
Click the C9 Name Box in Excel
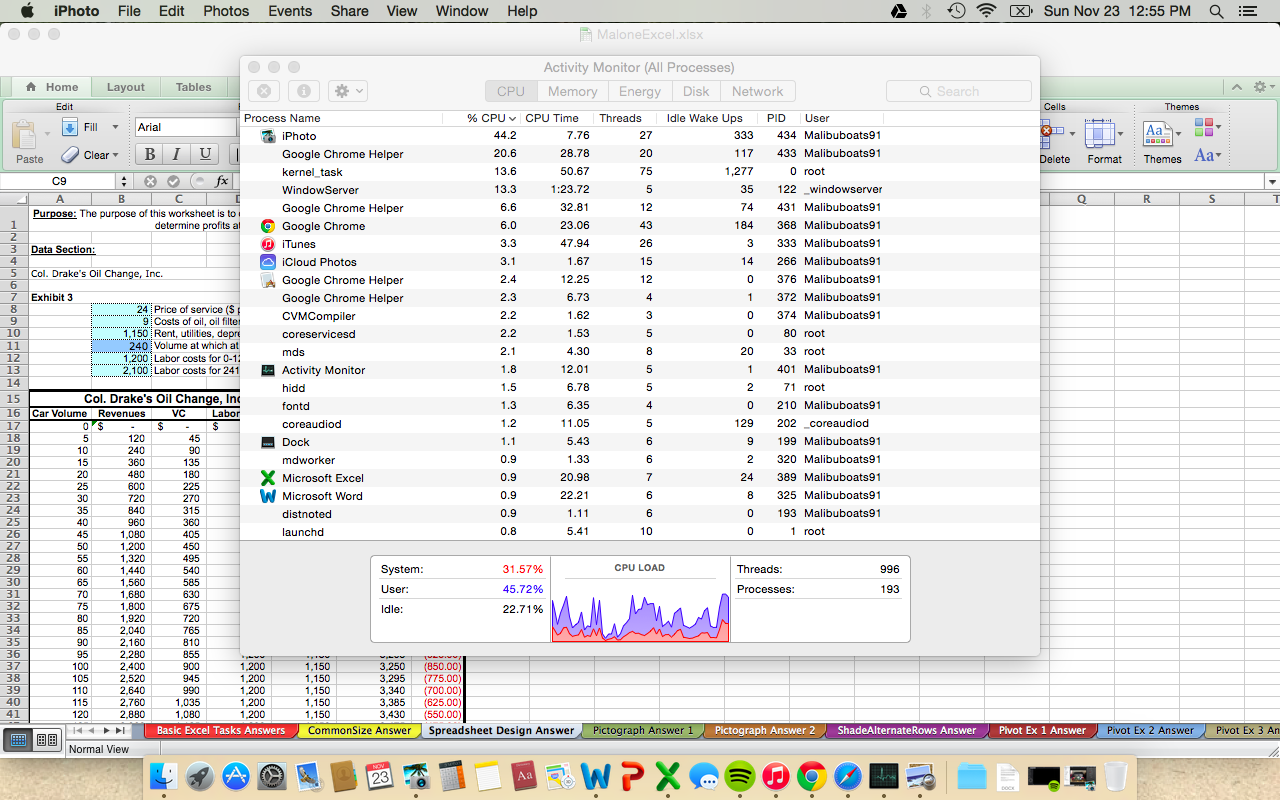pos(60,181)
